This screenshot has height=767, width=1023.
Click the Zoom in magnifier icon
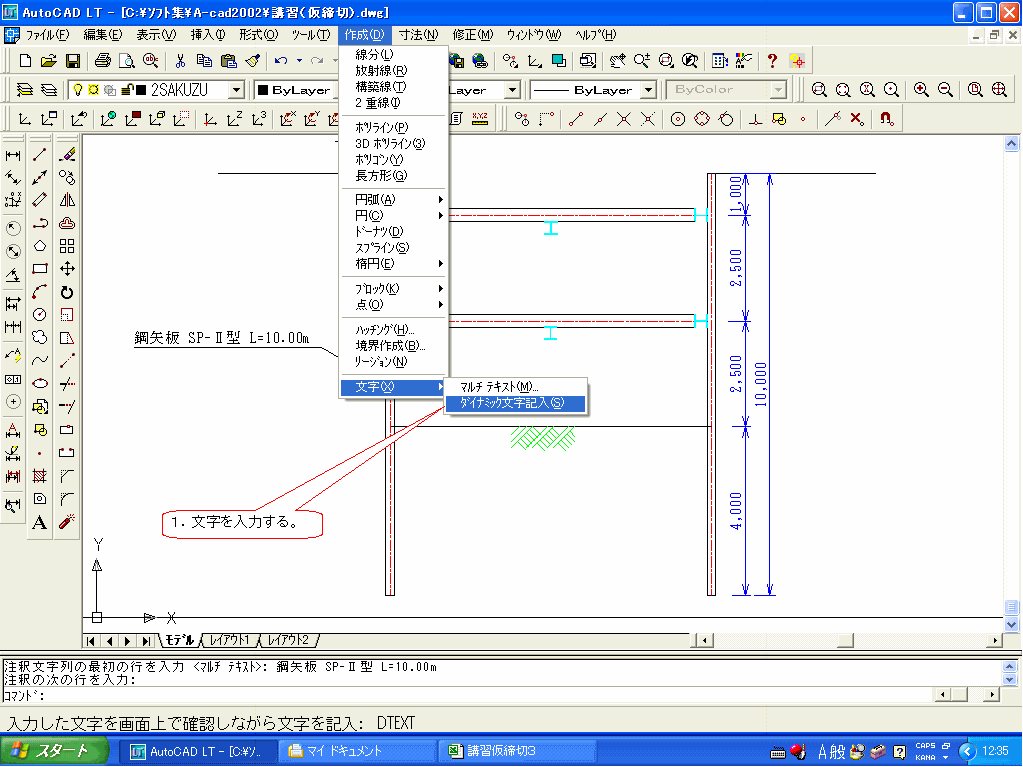click(921, 89)
